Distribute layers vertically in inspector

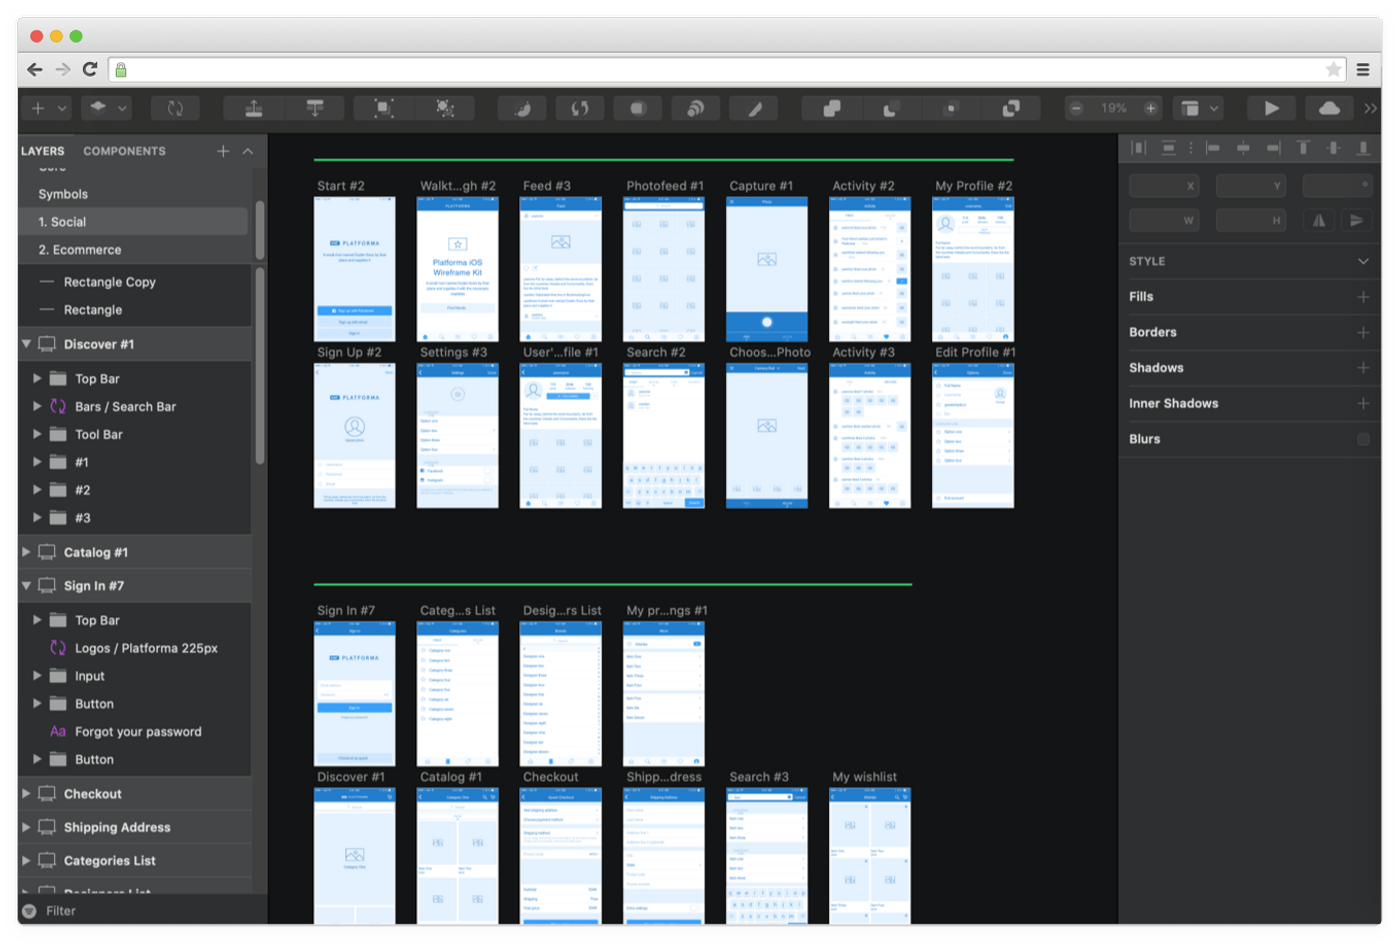1168,148
